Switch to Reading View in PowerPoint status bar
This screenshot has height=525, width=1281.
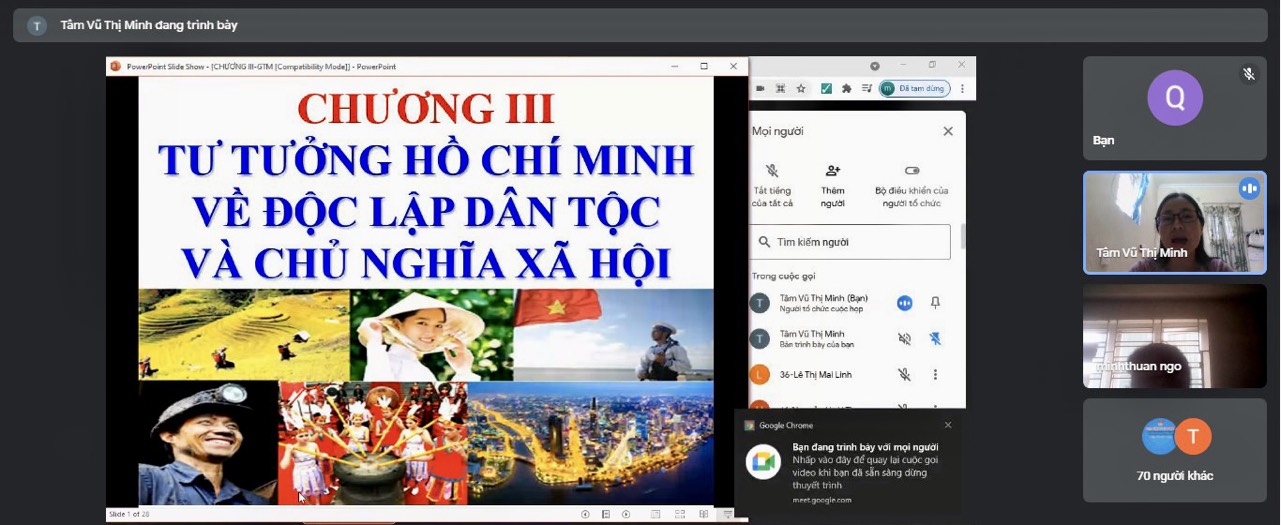pos(704,515)
